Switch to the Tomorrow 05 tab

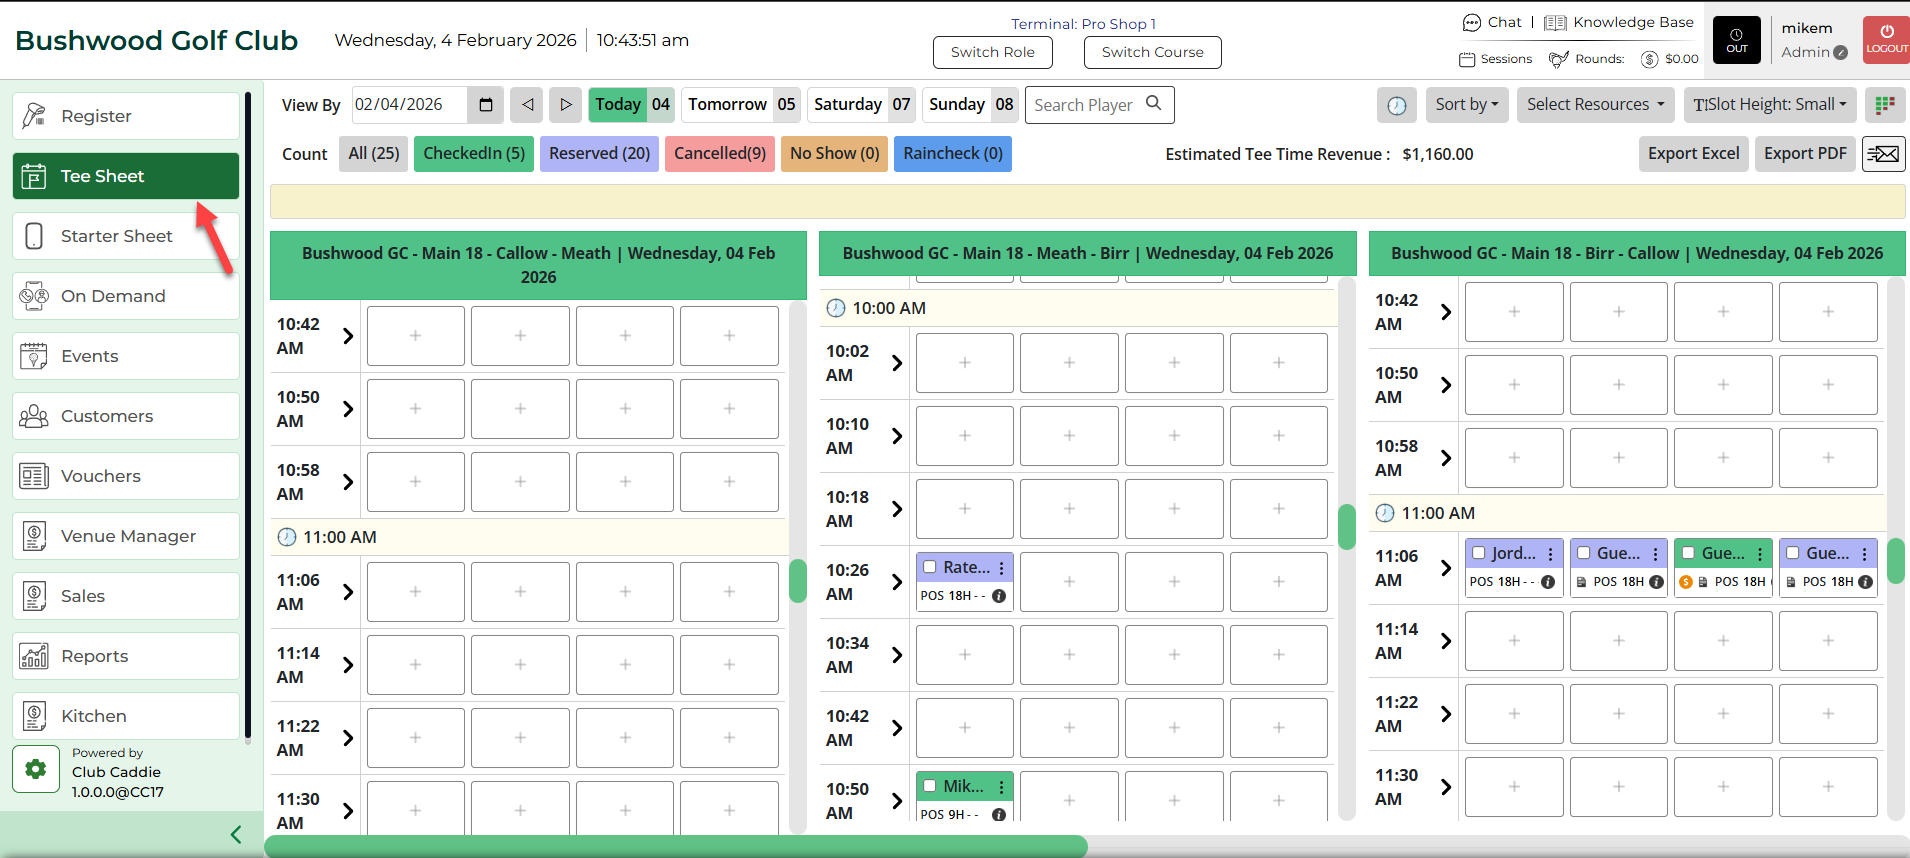click(741, 105)
